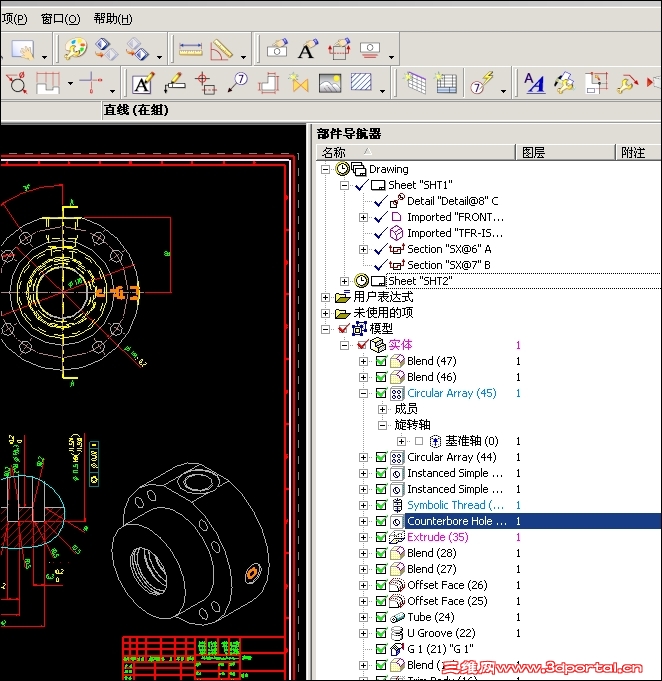Viewport: 662px width, 681px height.
Task: Select Section "SX@6" A view
Action: tap(449, 249)
